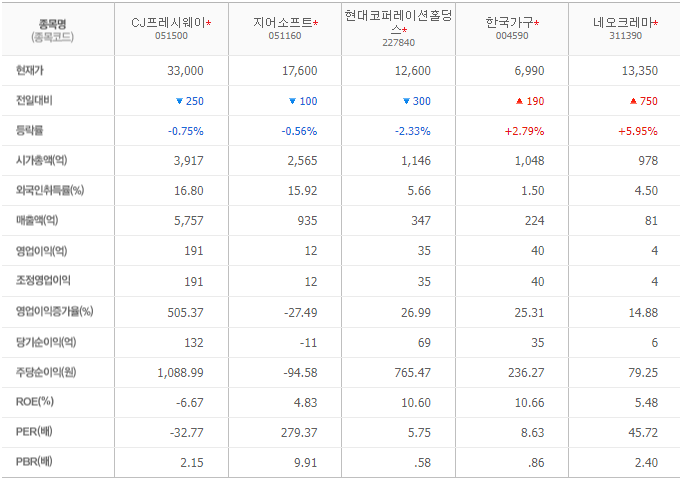The height and width of the screenshot is (479, 680).
Task: Click the 영업이익(억) row label
Action: coord(42,251)
